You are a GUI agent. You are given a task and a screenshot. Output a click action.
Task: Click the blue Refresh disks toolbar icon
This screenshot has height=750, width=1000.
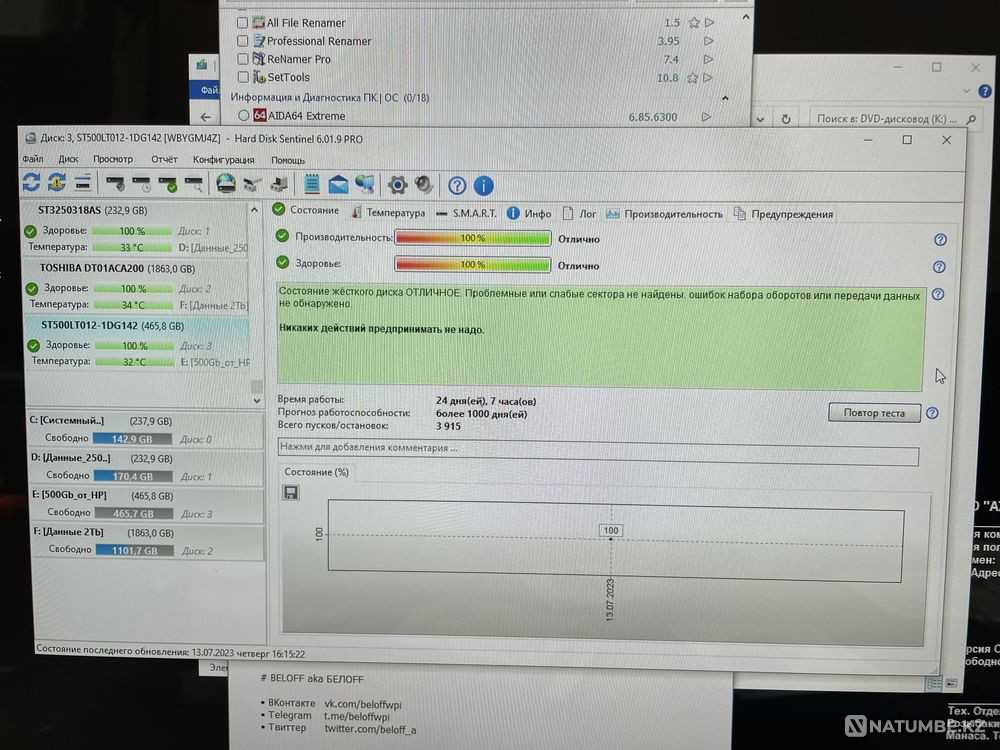(x=31, y=182)
